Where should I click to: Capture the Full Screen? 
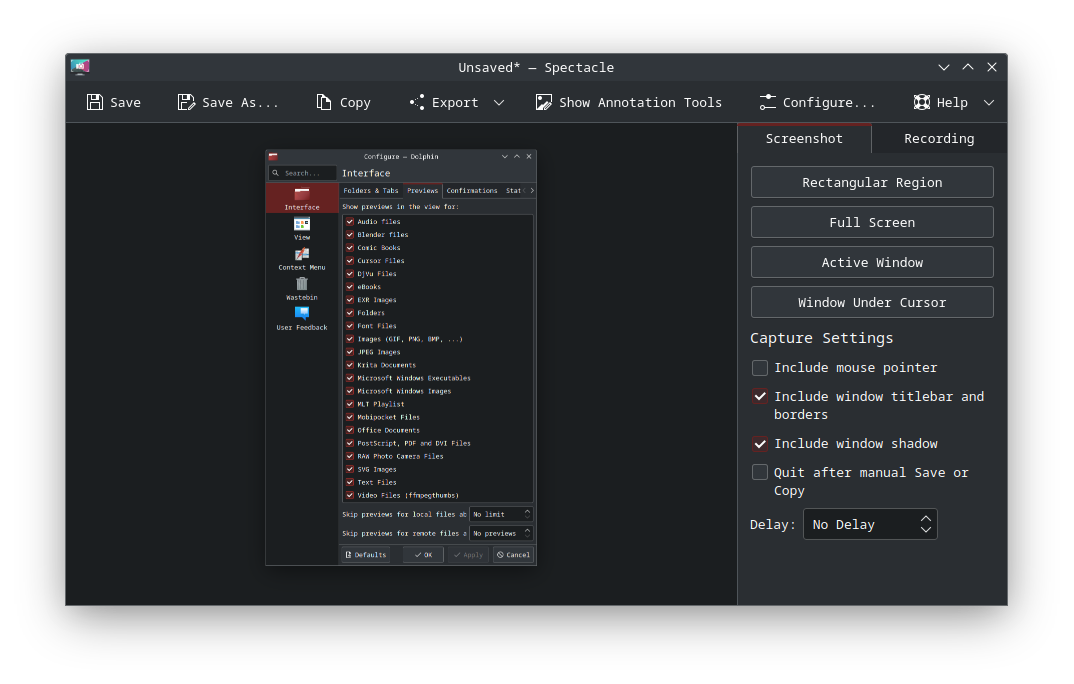872,222
